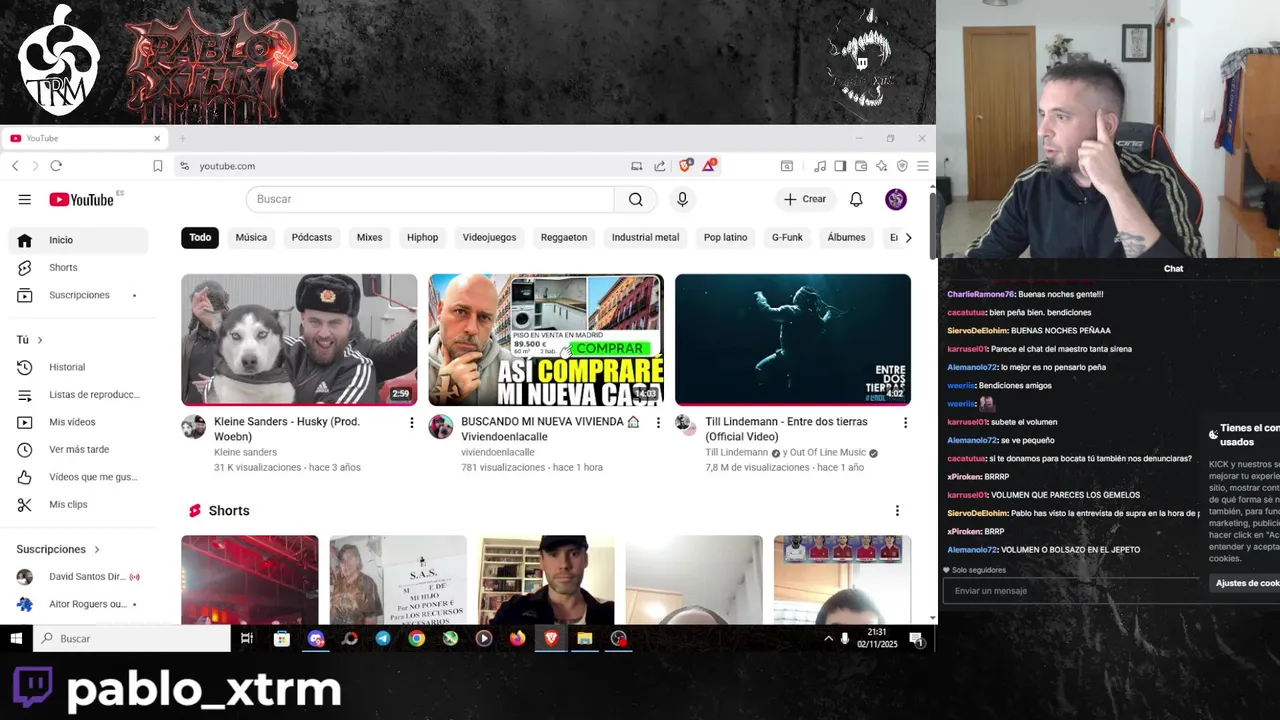Select the Industrial metal filter chip
Viewport: 1280px width, 720px height.
(x=645, y=237)
